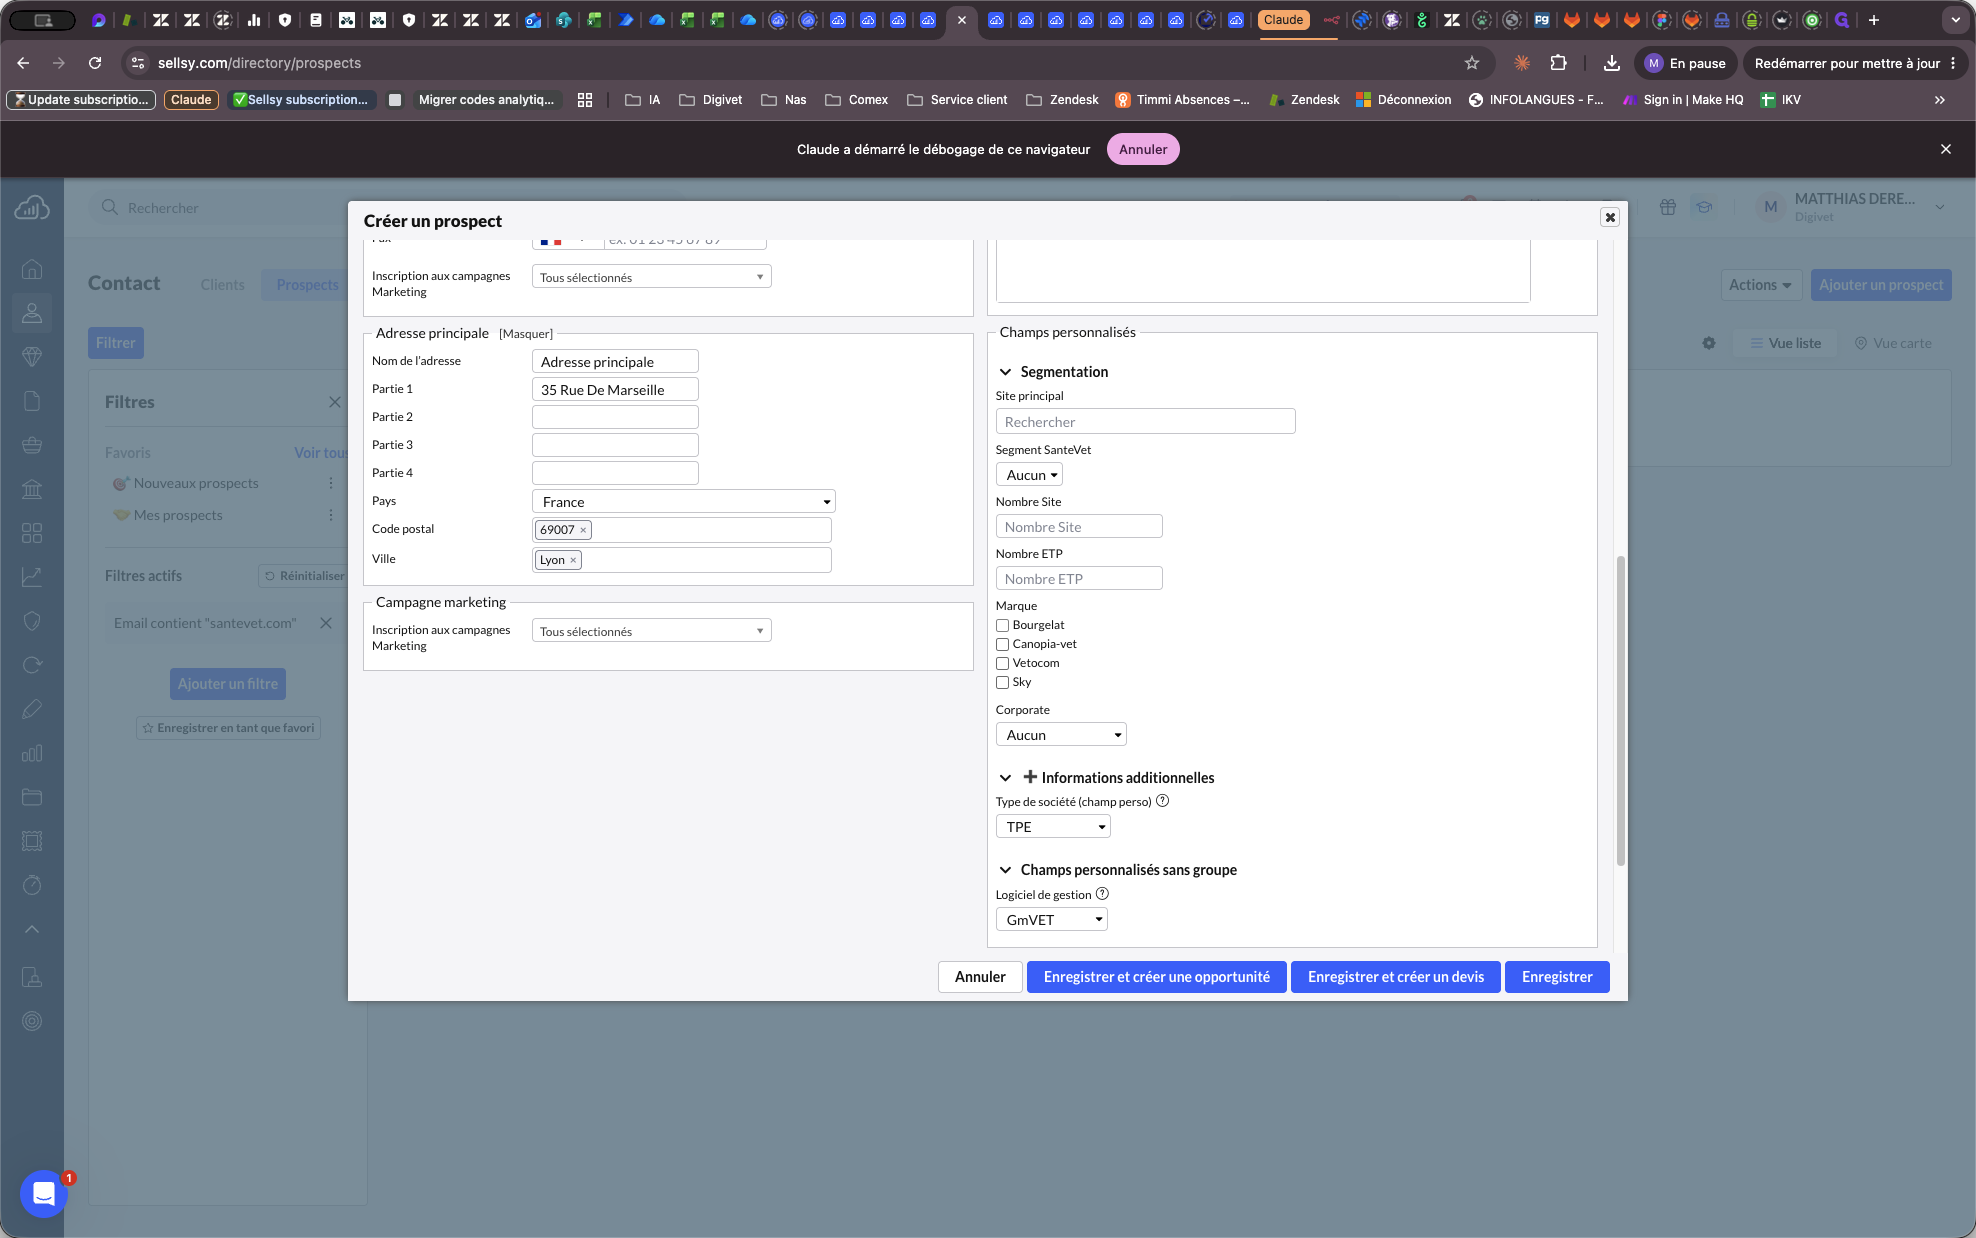The height and width of the screenshot is (1238, 1976).
Task: Open the house icon in Sellsy sidebar
Action: click(32, 269)
